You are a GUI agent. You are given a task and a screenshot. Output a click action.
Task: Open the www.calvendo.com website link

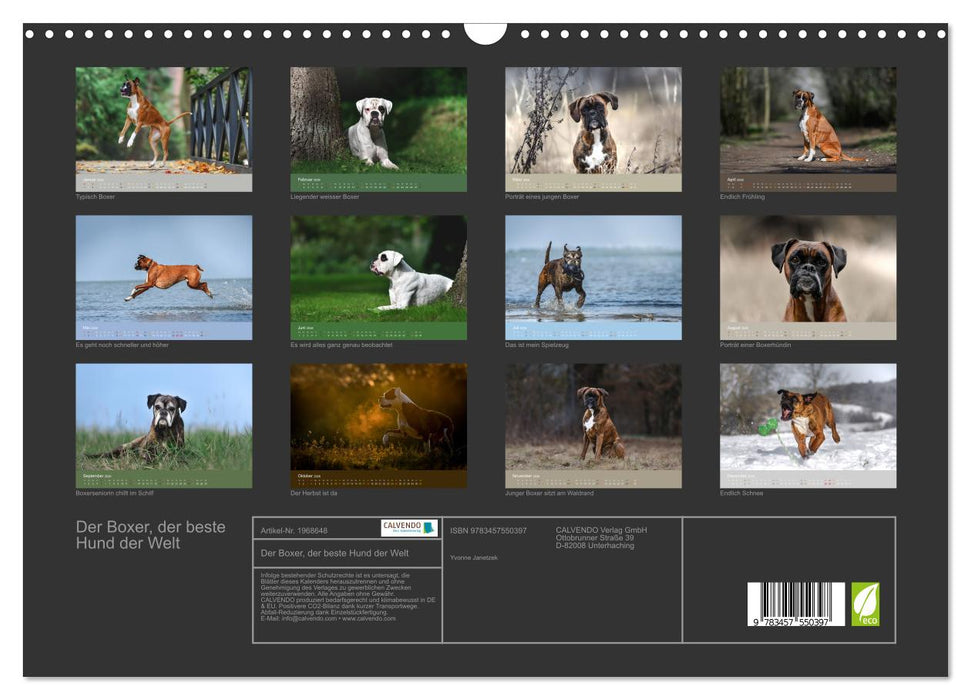pos(372,619)
